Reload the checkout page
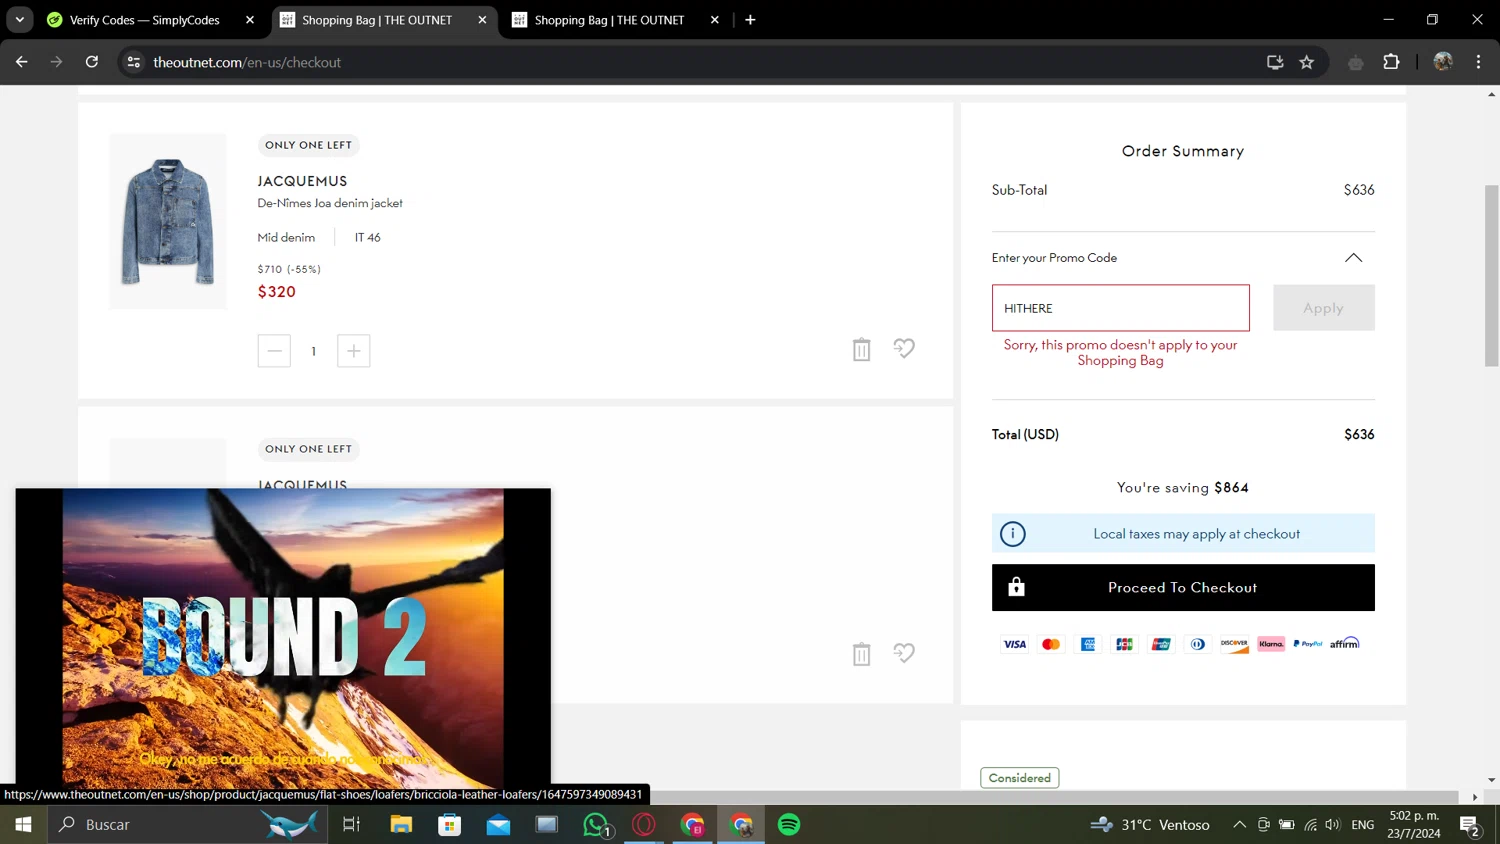This screenshot has width=1500, height=844. 92,62
